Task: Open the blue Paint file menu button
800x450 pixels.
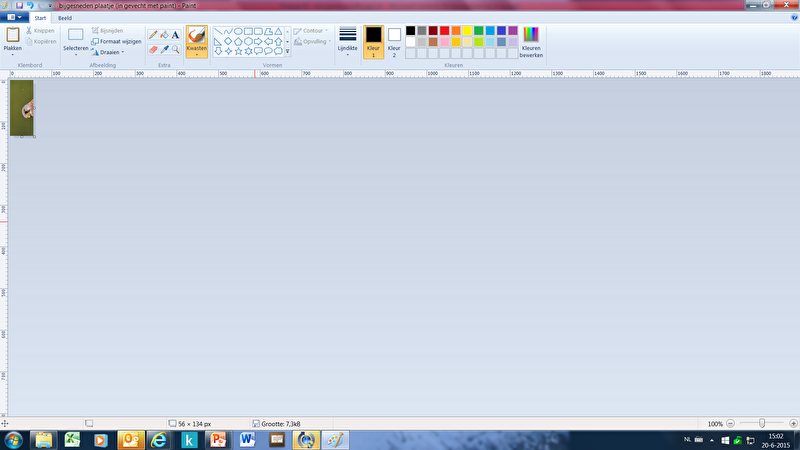Action: [x=15, y=18]
